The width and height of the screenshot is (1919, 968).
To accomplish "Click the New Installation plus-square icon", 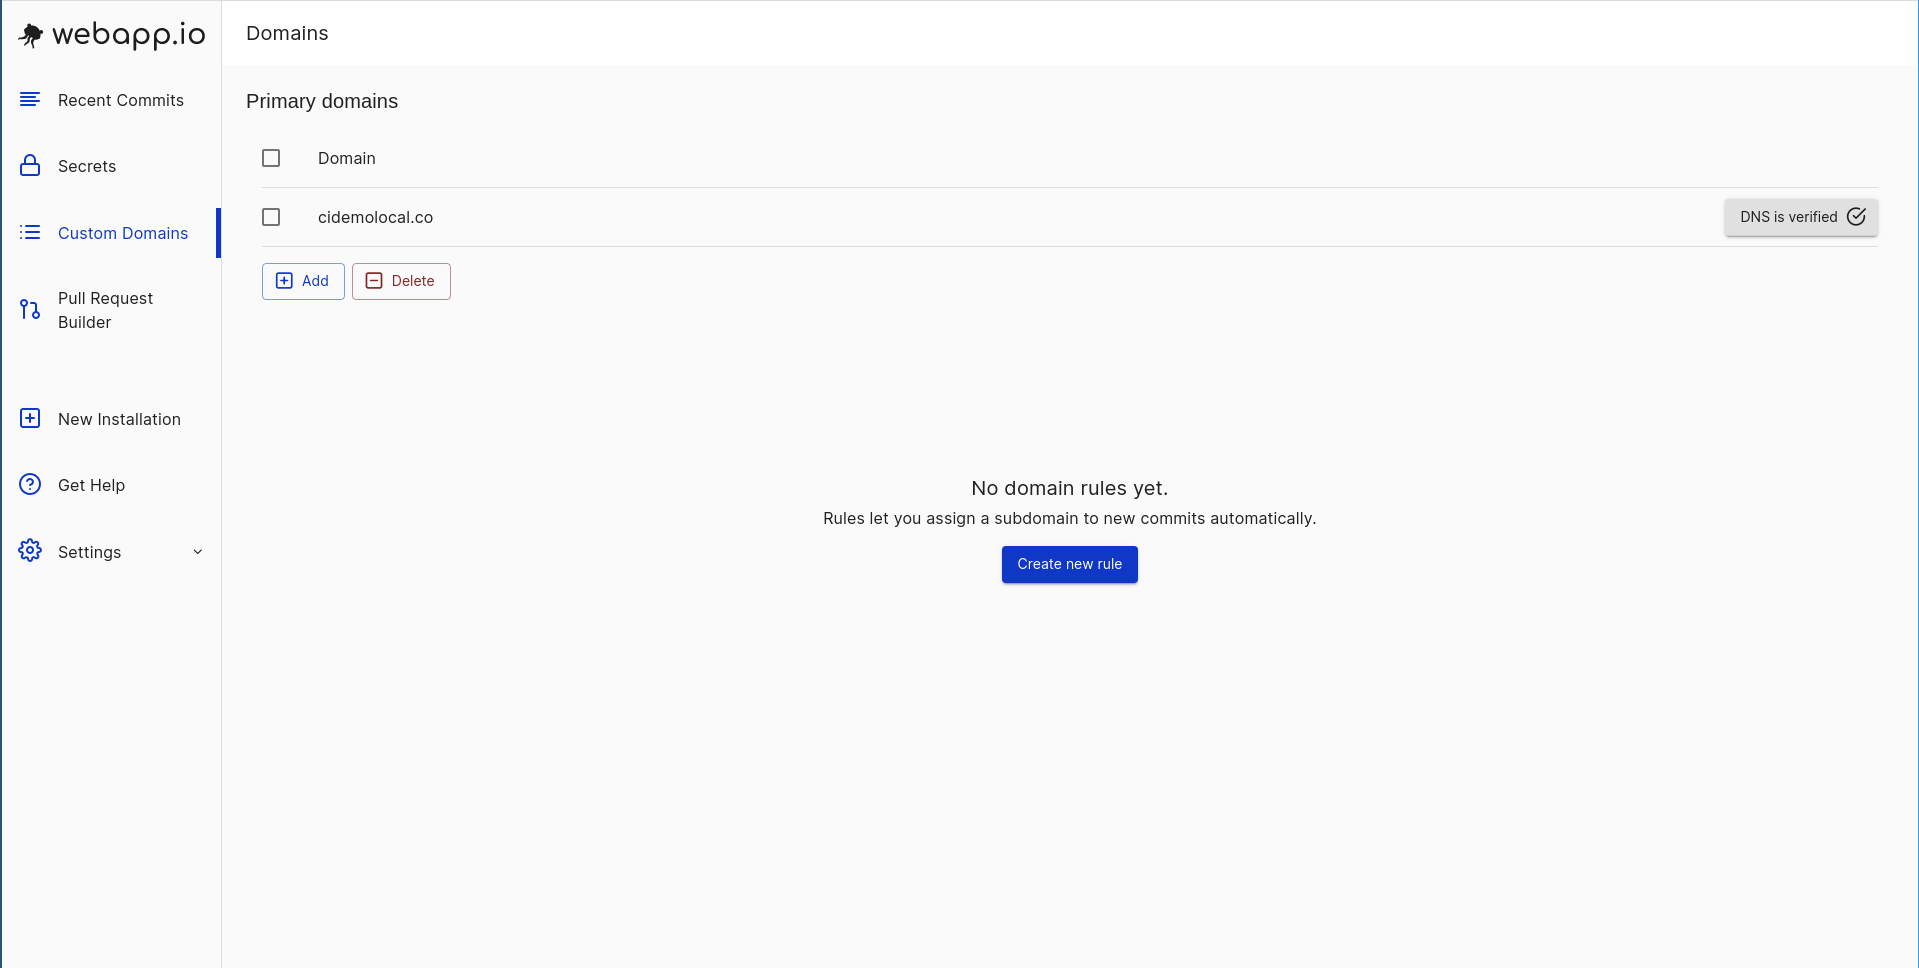I will [30, 418].
